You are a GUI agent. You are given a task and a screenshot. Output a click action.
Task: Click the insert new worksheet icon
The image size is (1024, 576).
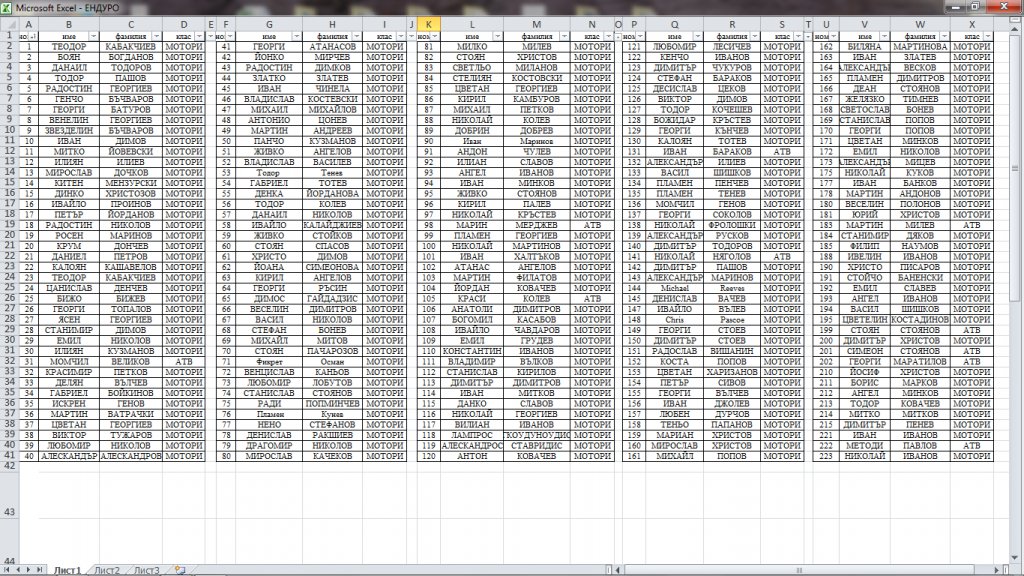click(x=180, y=570)
